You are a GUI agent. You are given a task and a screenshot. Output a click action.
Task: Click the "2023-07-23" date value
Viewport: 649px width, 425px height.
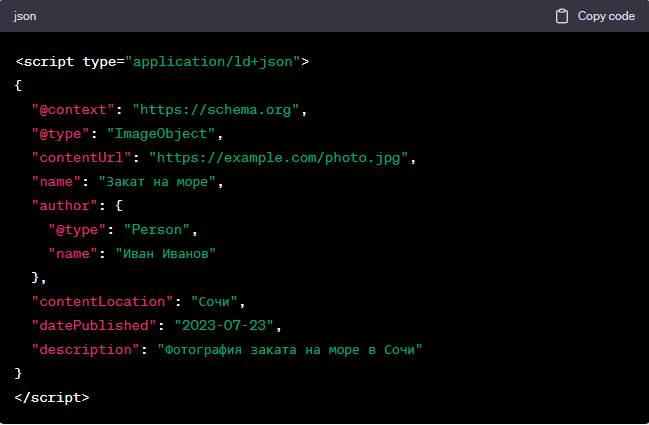224,326
